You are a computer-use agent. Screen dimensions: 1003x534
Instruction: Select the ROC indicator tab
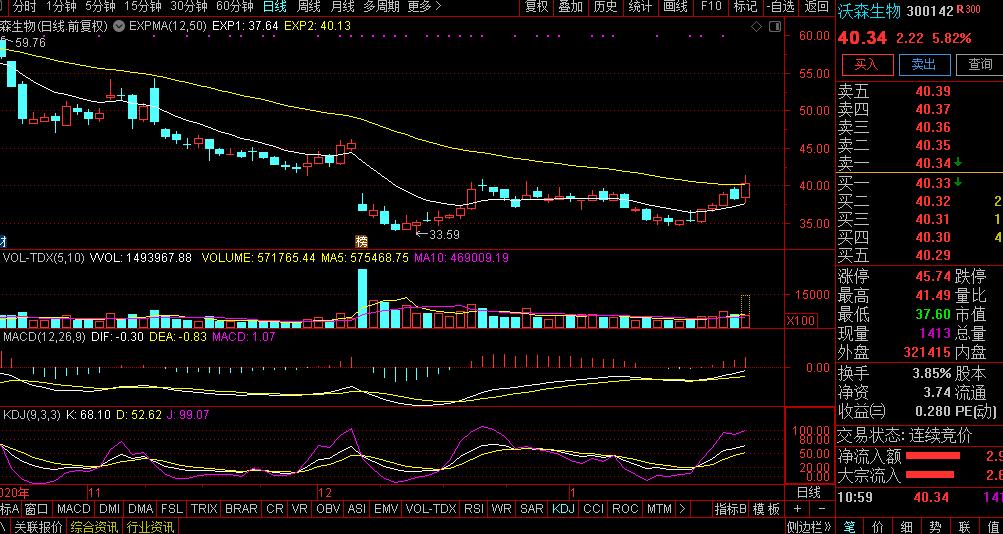[625, 509]
